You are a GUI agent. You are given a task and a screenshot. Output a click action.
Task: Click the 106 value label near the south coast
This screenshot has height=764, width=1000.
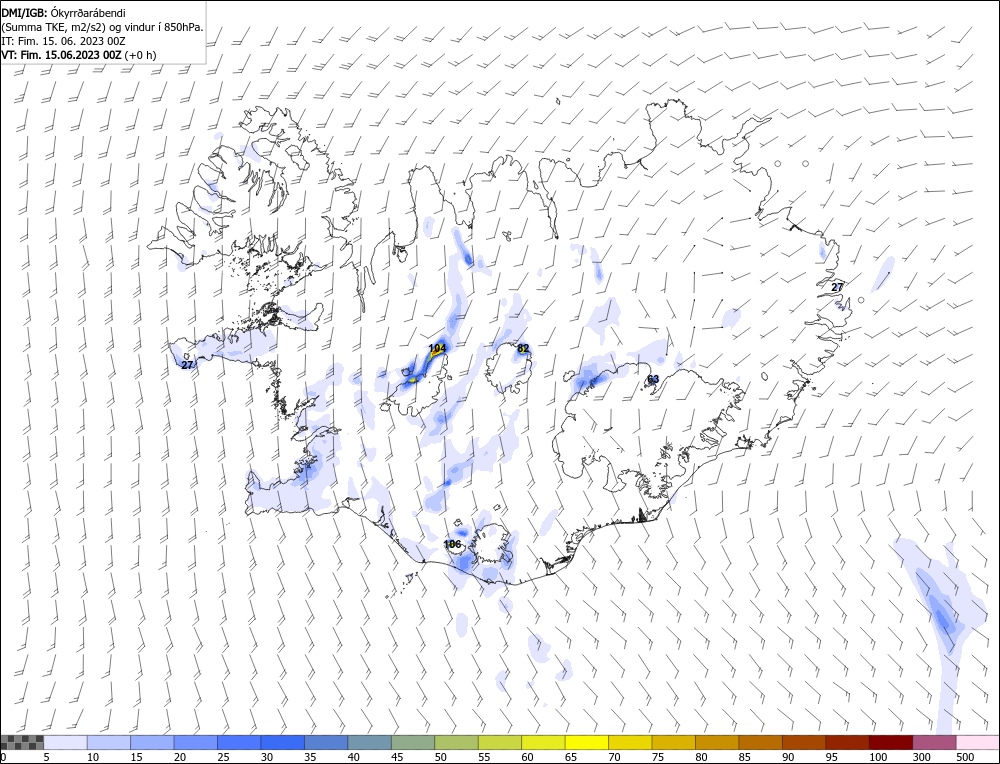[452, 544]
